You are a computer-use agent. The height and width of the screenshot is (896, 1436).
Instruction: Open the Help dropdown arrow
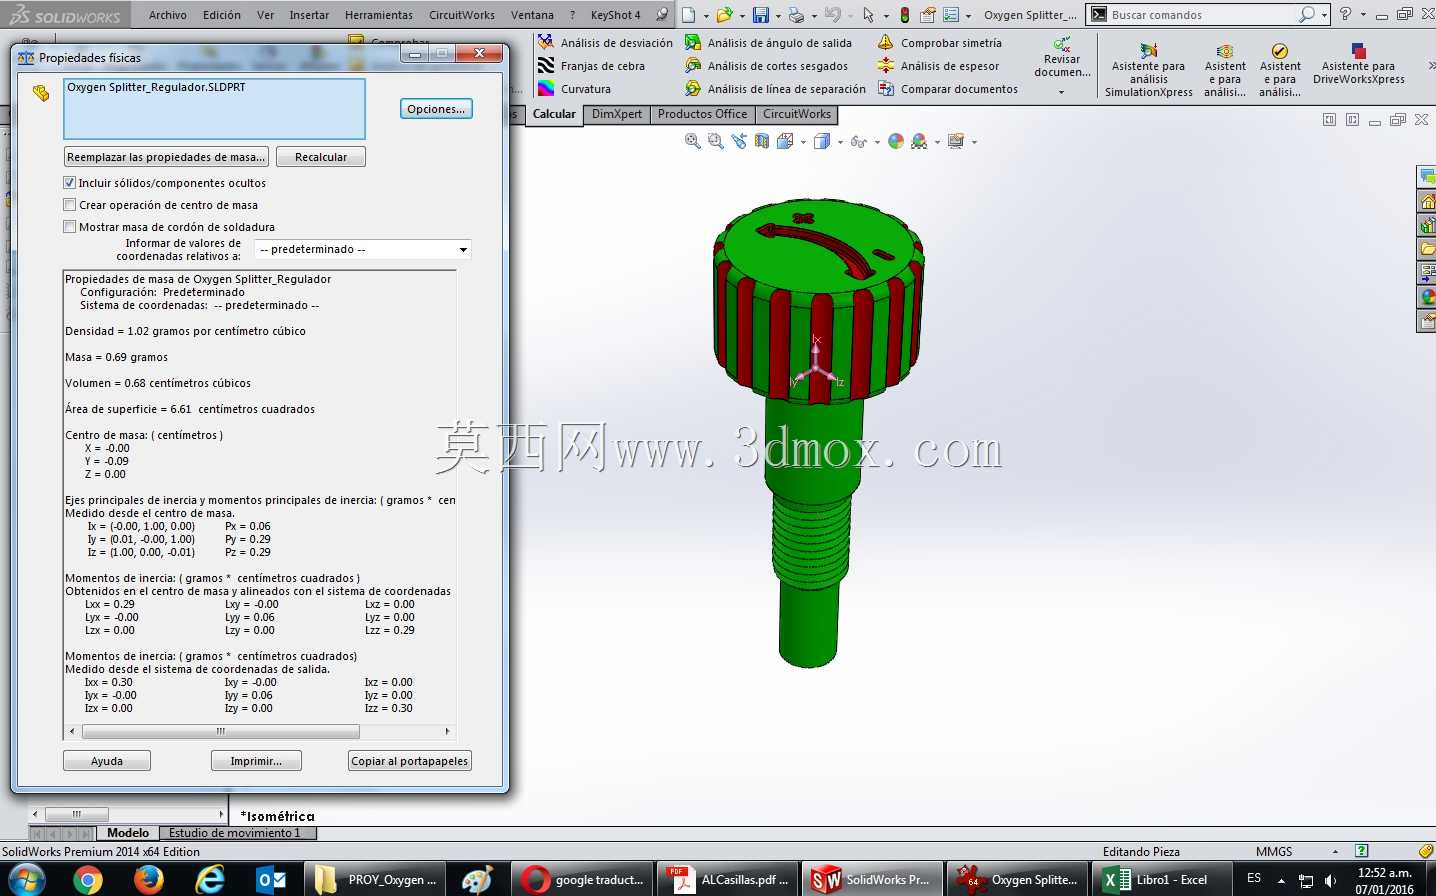point(1363,15)
